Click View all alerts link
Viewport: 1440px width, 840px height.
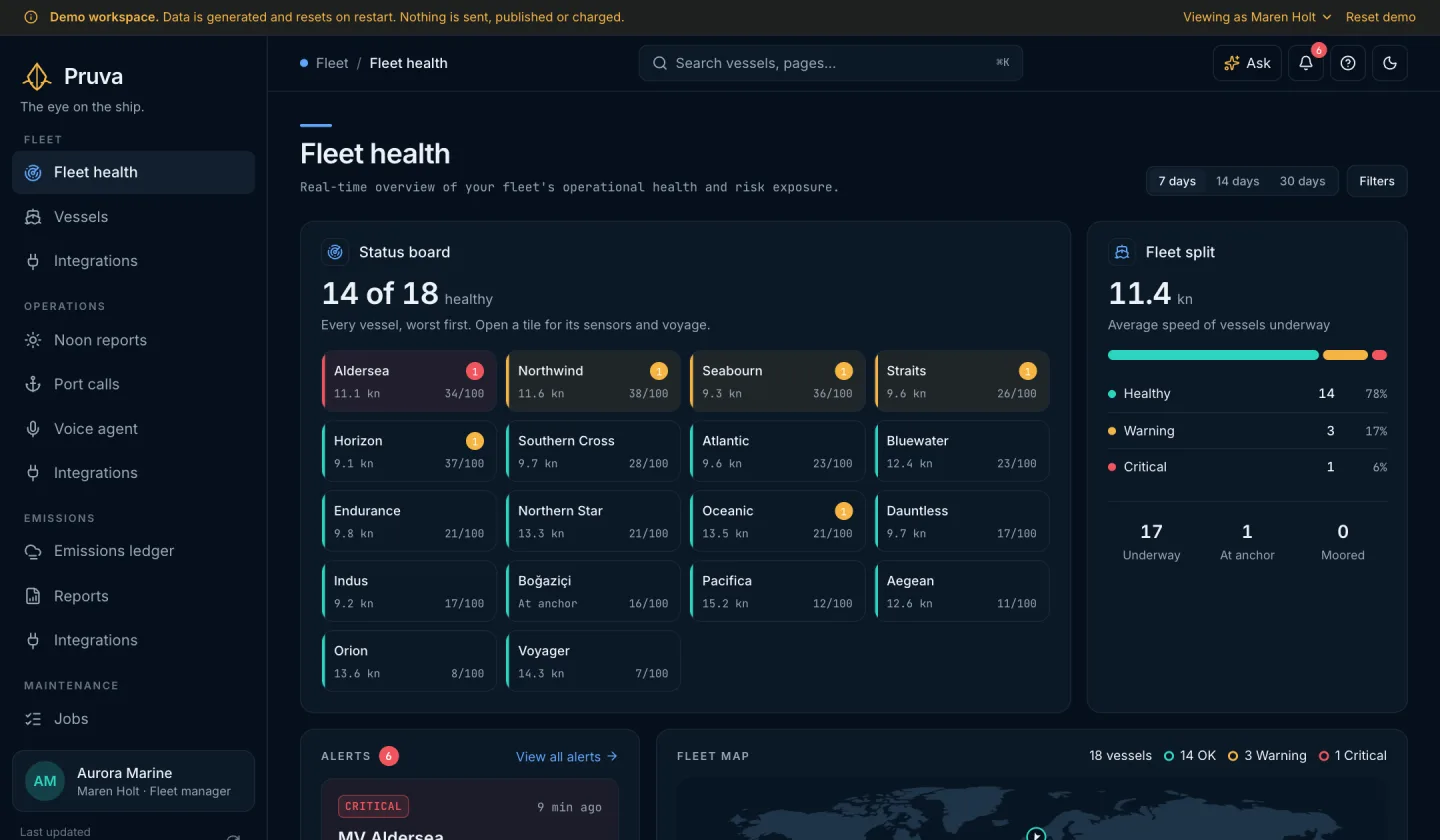(x=566, y=757)
